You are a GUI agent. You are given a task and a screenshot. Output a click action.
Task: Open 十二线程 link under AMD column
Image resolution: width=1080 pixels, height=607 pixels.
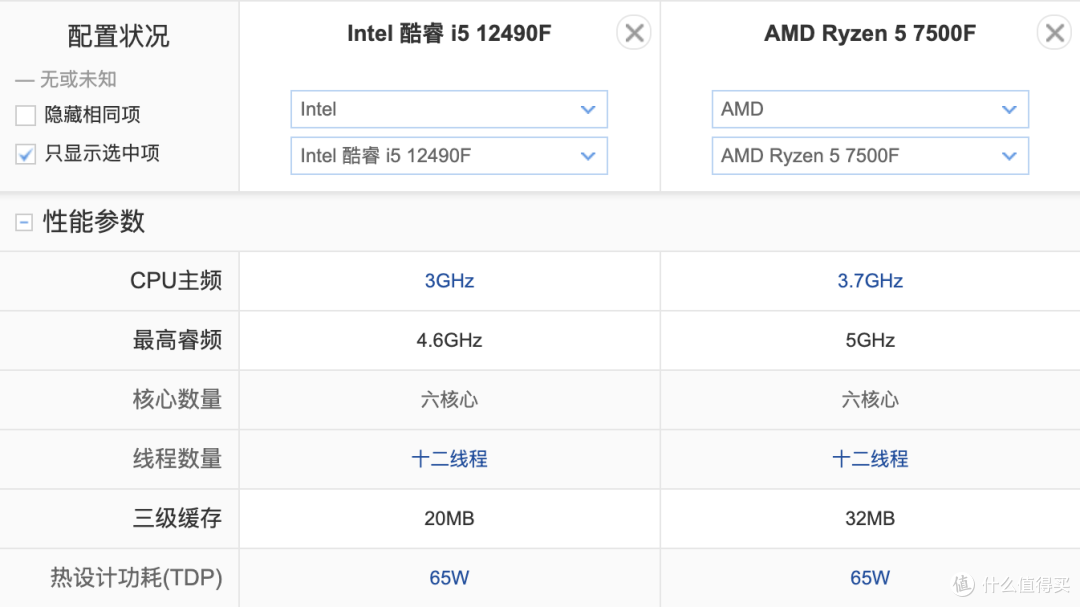pyautogui.click(x=870, y=459)
